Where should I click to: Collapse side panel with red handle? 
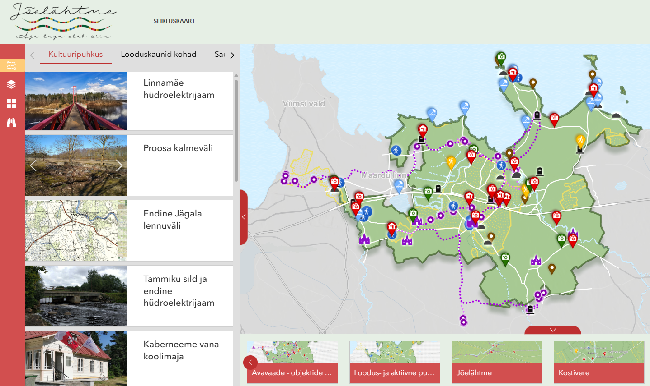pos(244,217)
